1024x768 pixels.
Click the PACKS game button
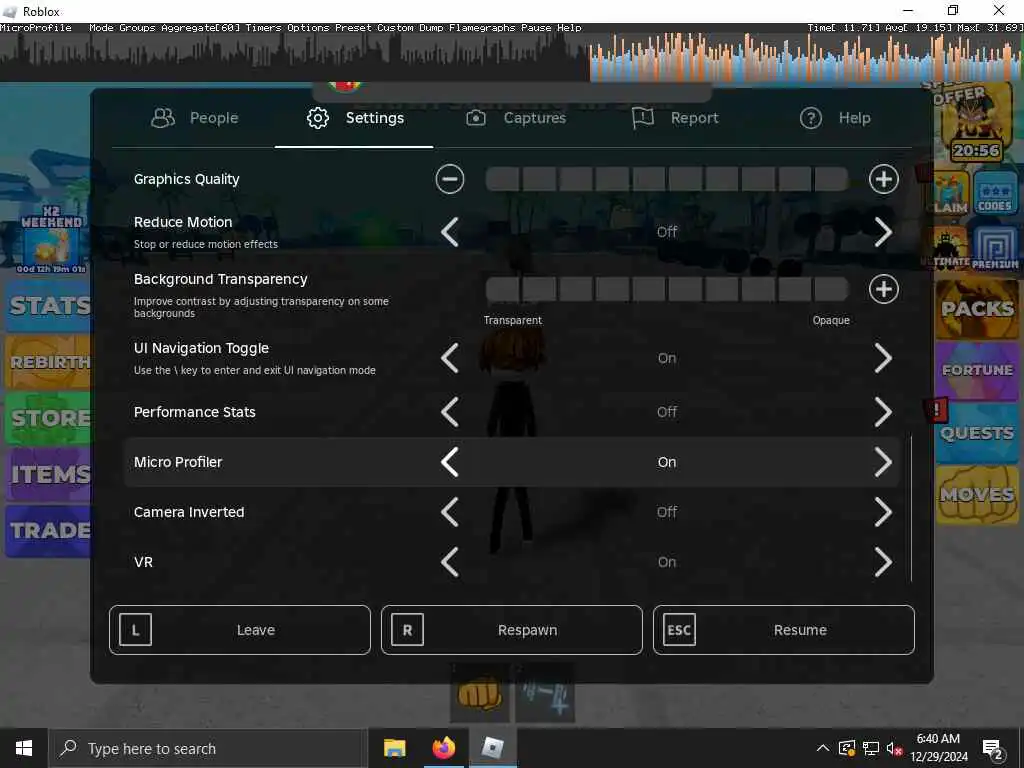point(977,309)
